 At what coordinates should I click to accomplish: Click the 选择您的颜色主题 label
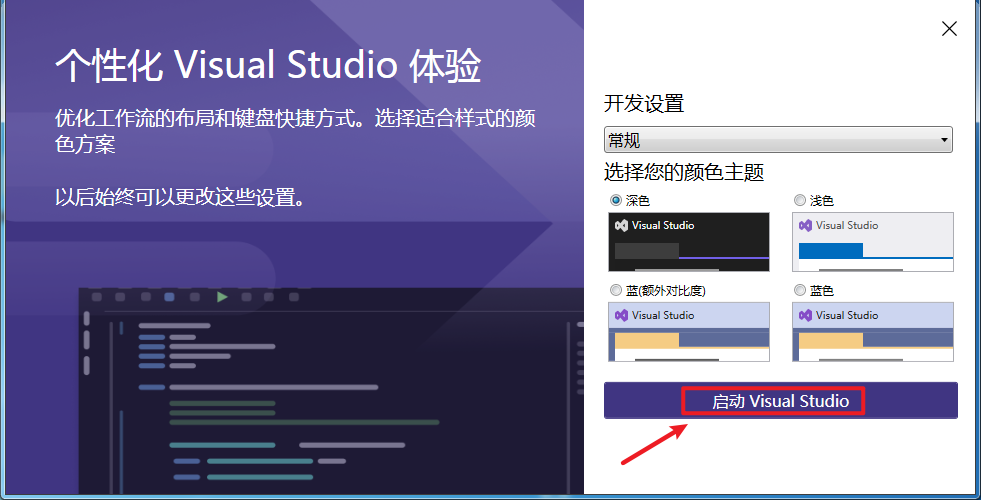tap(684, 172)
